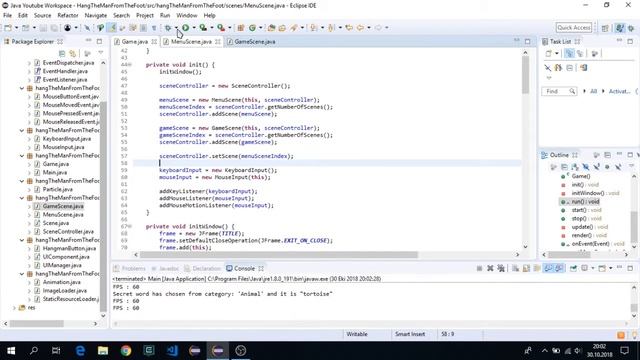The height and width of the screenshot is (360, 640).
Task: Toggle Scheduled presentation in Task List
Action: (580, 53)
